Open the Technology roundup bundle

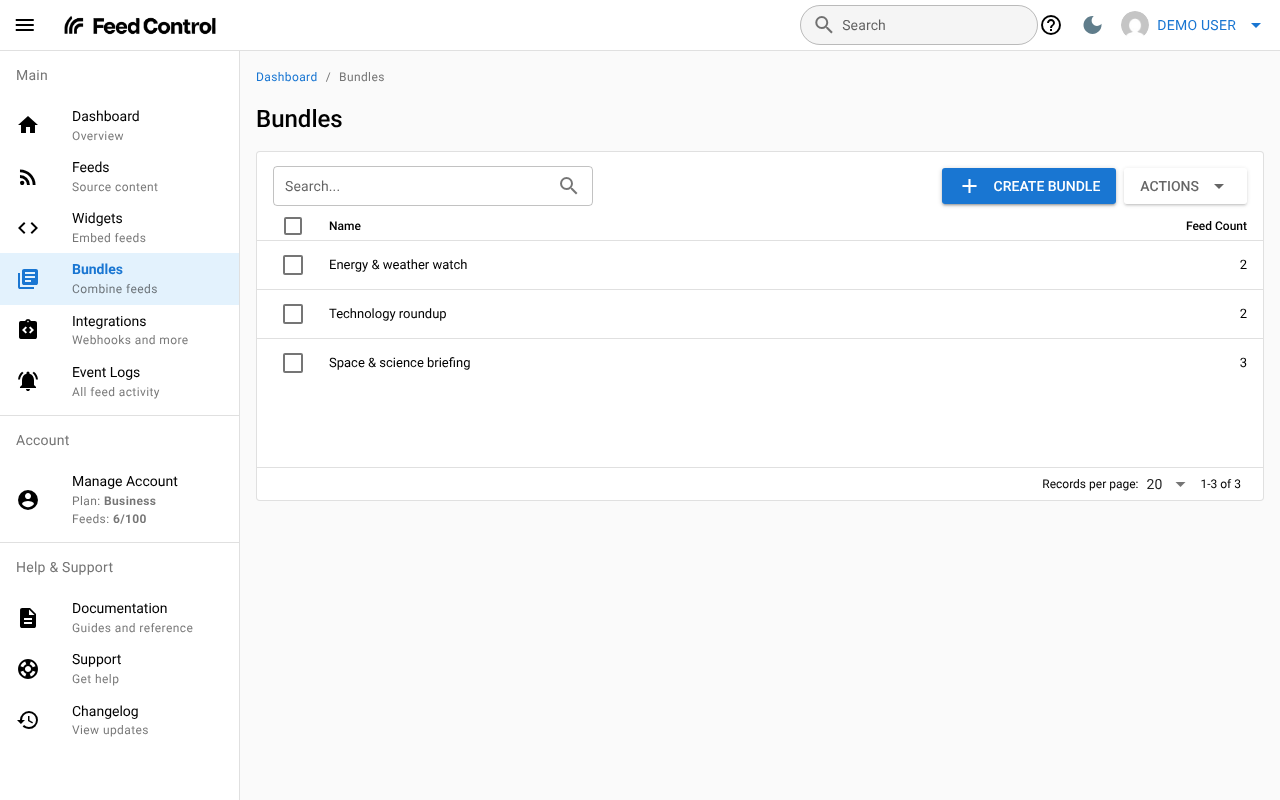[x=388, y=314]
